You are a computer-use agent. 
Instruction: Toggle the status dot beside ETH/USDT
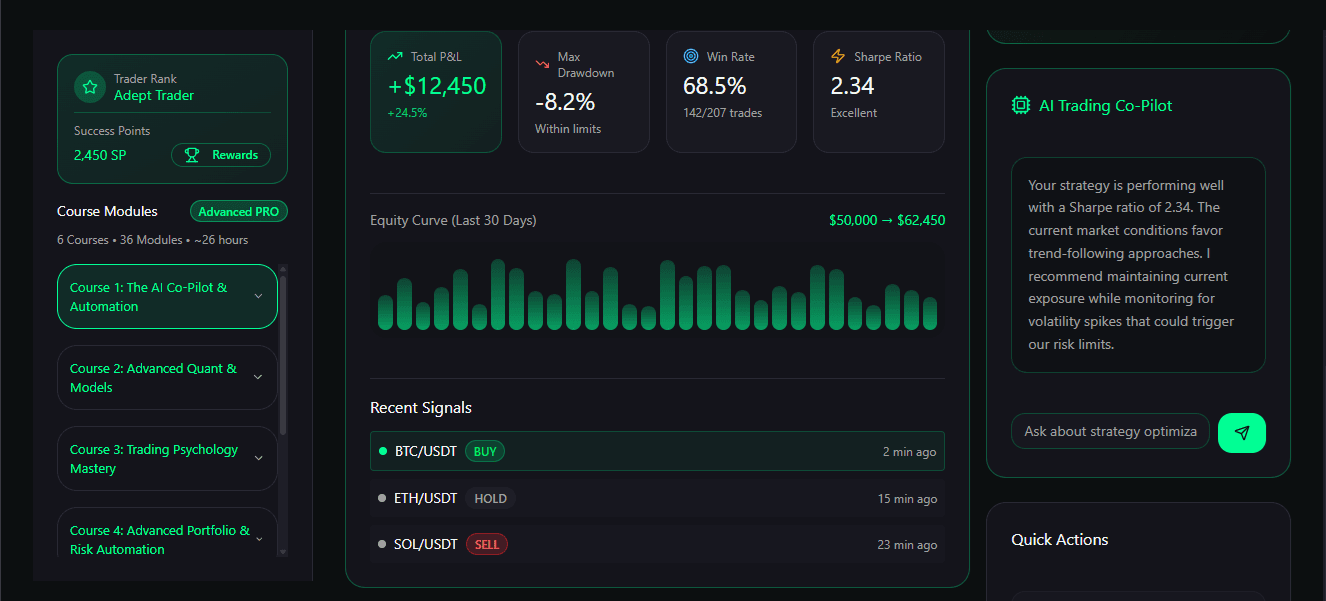[382, 498]
